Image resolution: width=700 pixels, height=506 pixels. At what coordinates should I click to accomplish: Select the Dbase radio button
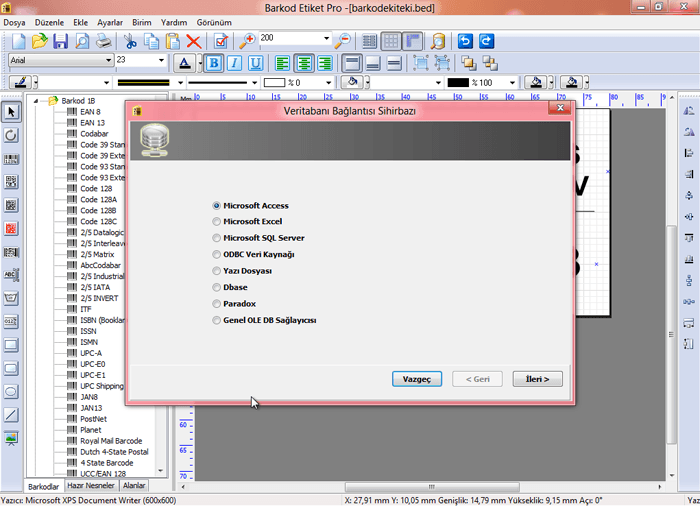tap(217, 287)
